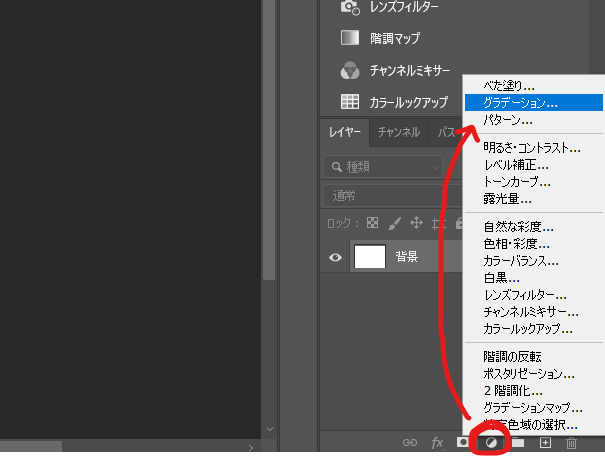This screenshot has width=605, height=457.
Task: Choose レンズフィルター... in popup menu
Action: (x=534, y=295)
